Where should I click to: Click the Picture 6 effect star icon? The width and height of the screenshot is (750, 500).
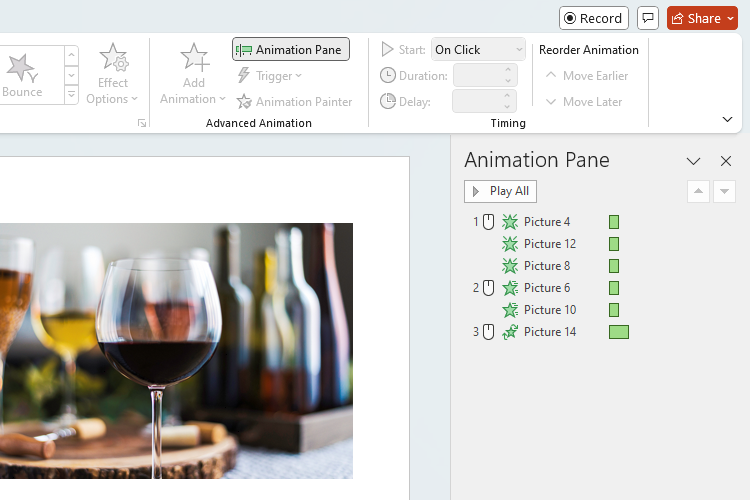[x=510, y=288]
